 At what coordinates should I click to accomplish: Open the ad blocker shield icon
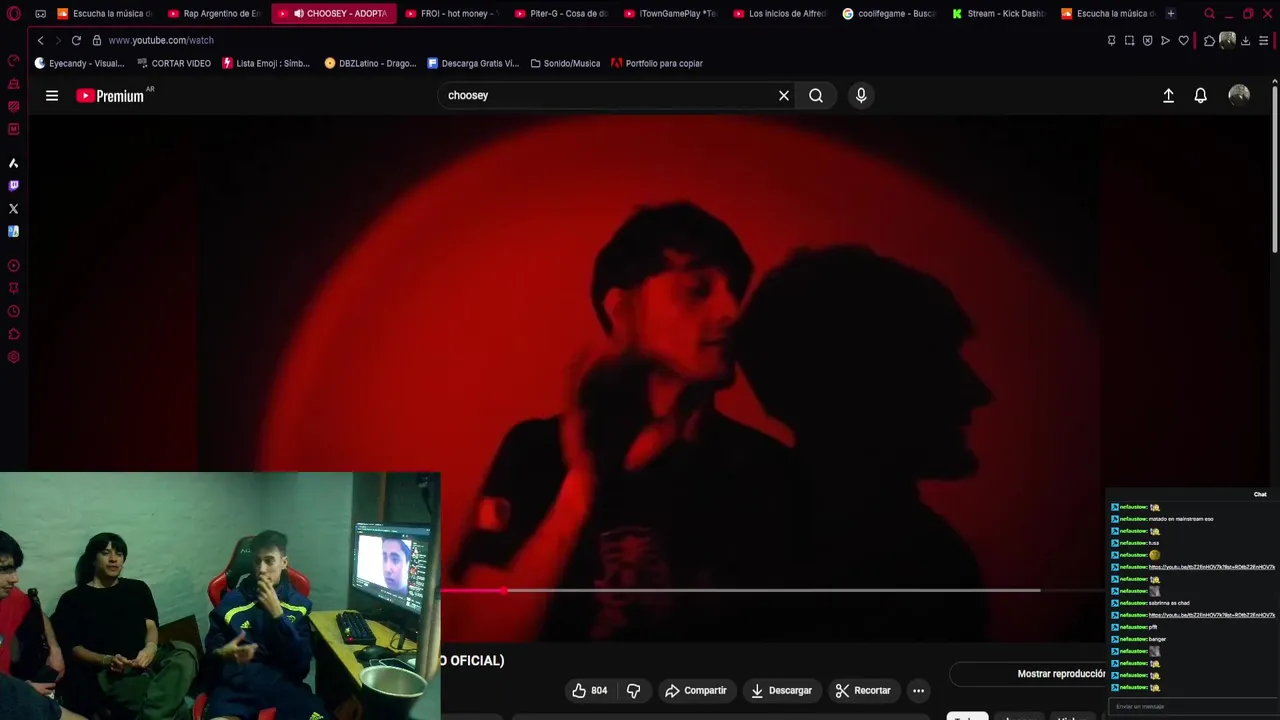tap(1147, 41)
